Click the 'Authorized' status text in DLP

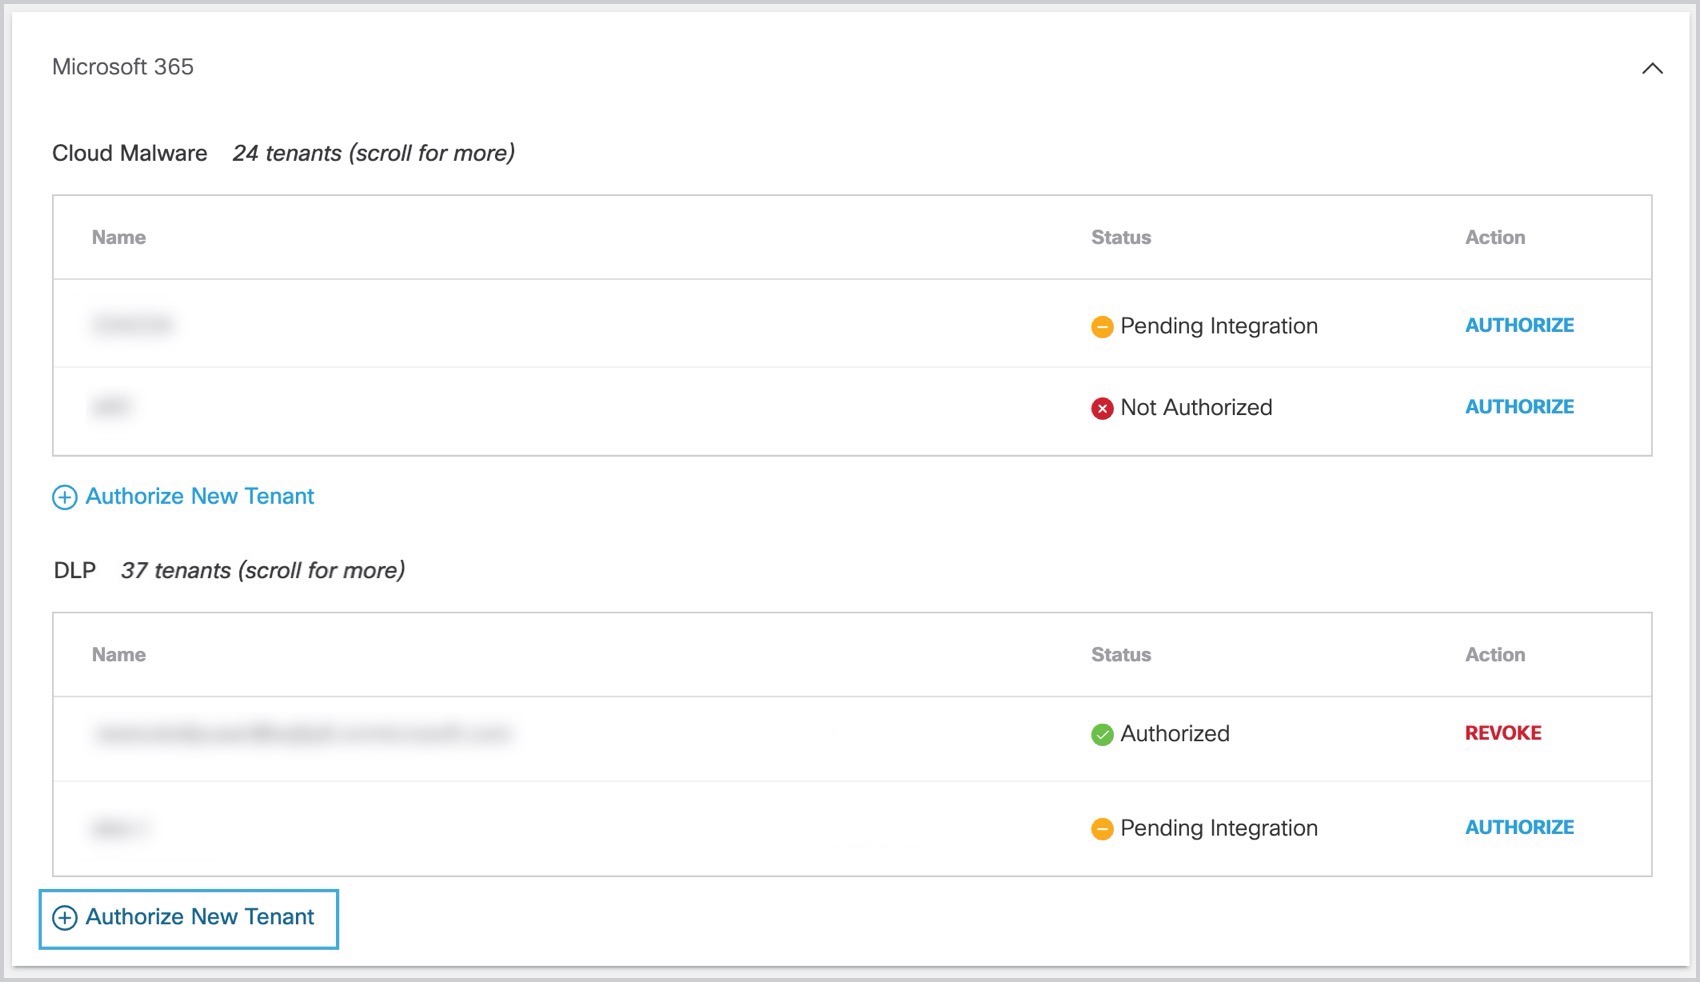(x=1175, y=733)
